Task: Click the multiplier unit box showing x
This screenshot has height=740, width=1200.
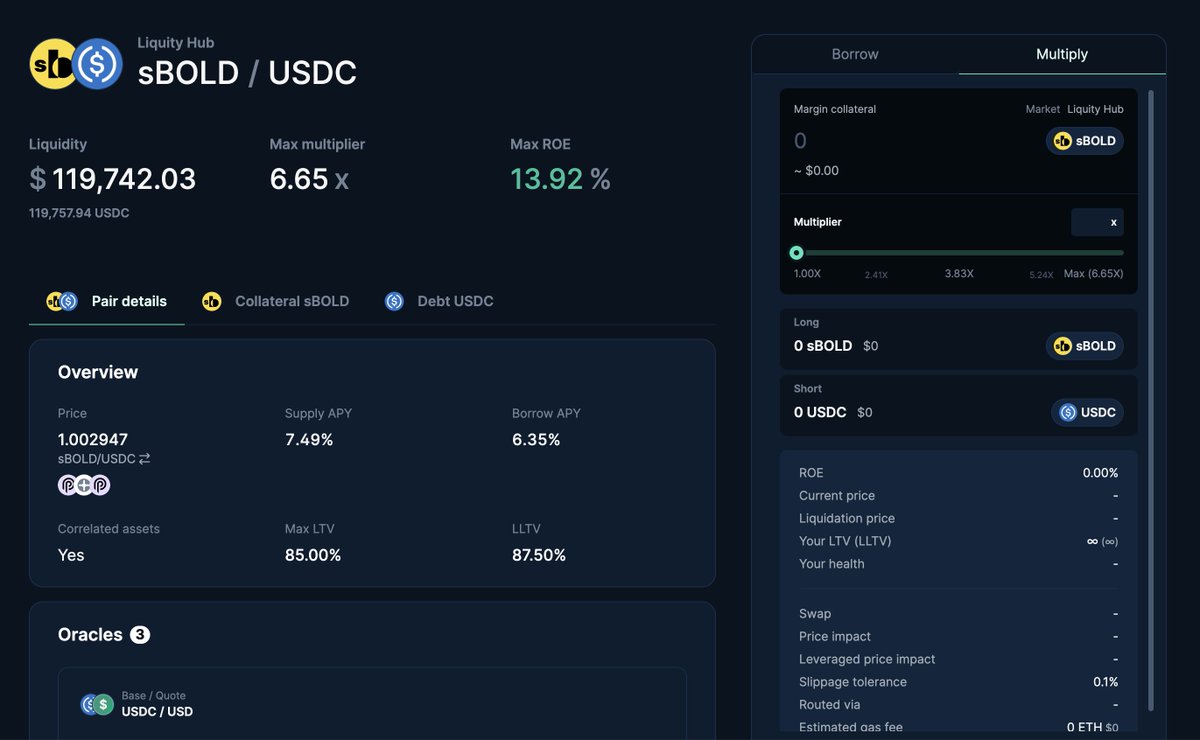Action: [1097, 221]
